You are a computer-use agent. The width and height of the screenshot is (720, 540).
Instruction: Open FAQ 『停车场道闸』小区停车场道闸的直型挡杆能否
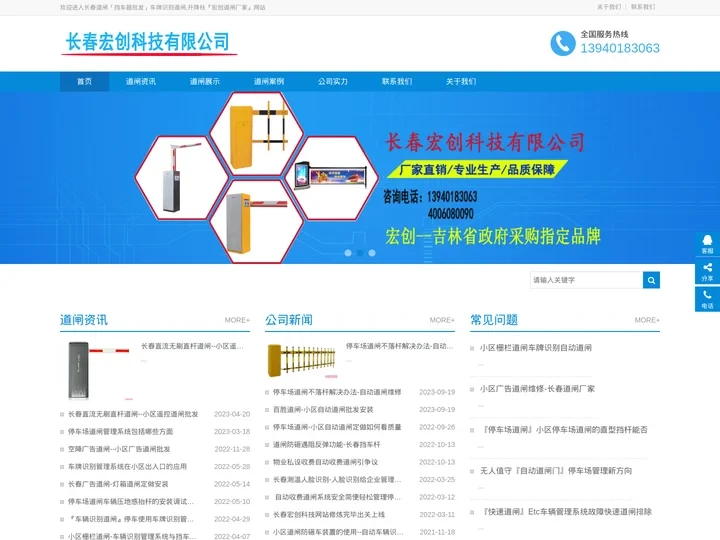[x=564, y=430]
